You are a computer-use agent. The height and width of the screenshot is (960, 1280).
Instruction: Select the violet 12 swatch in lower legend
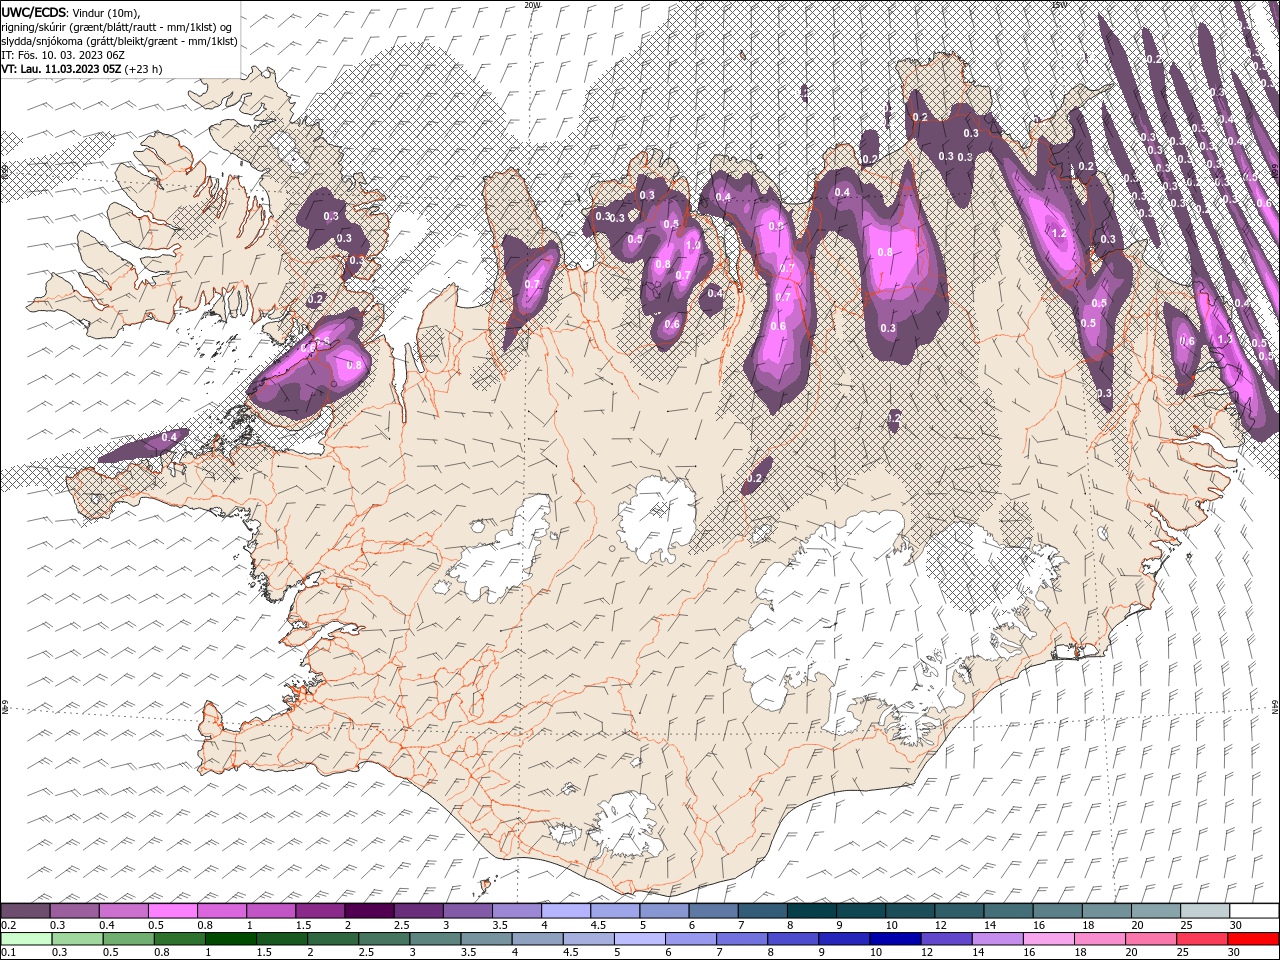tap(947, 939)
